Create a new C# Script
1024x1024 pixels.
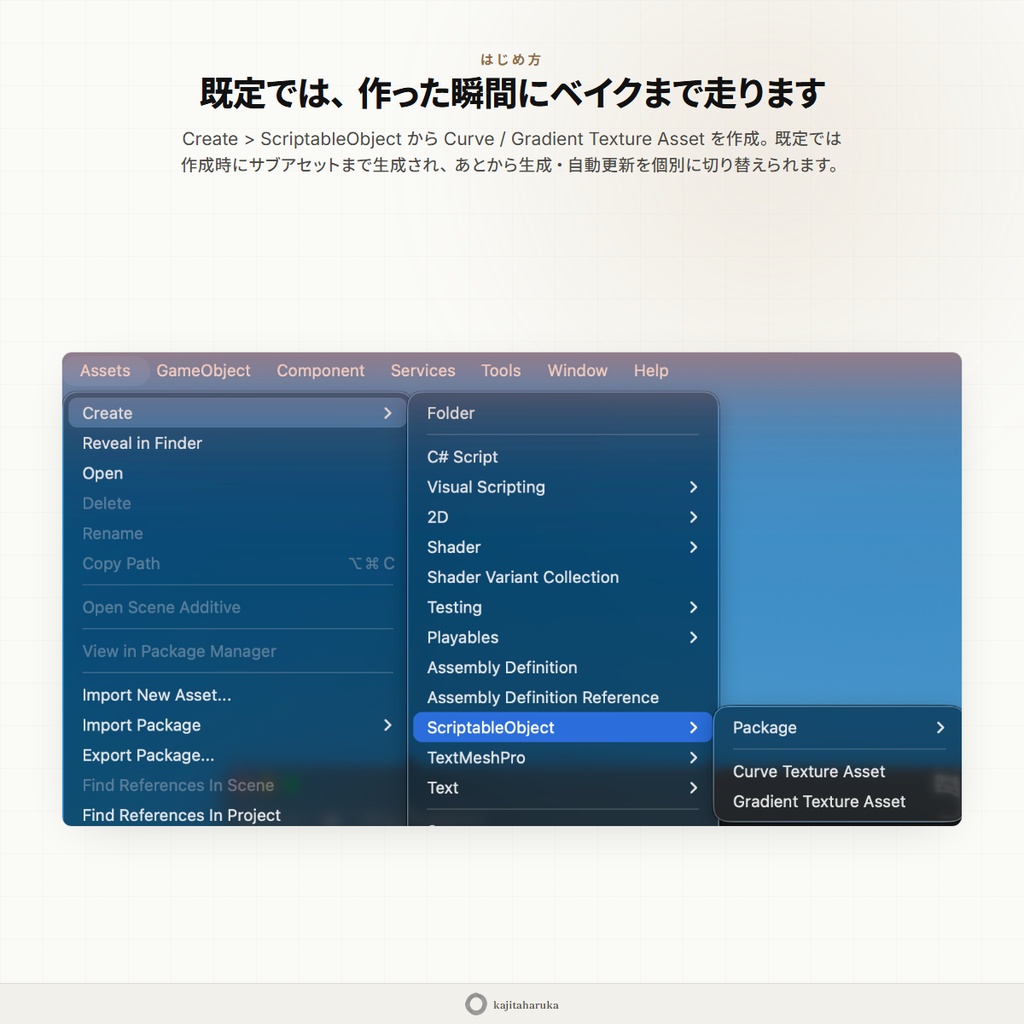point(562,457)
